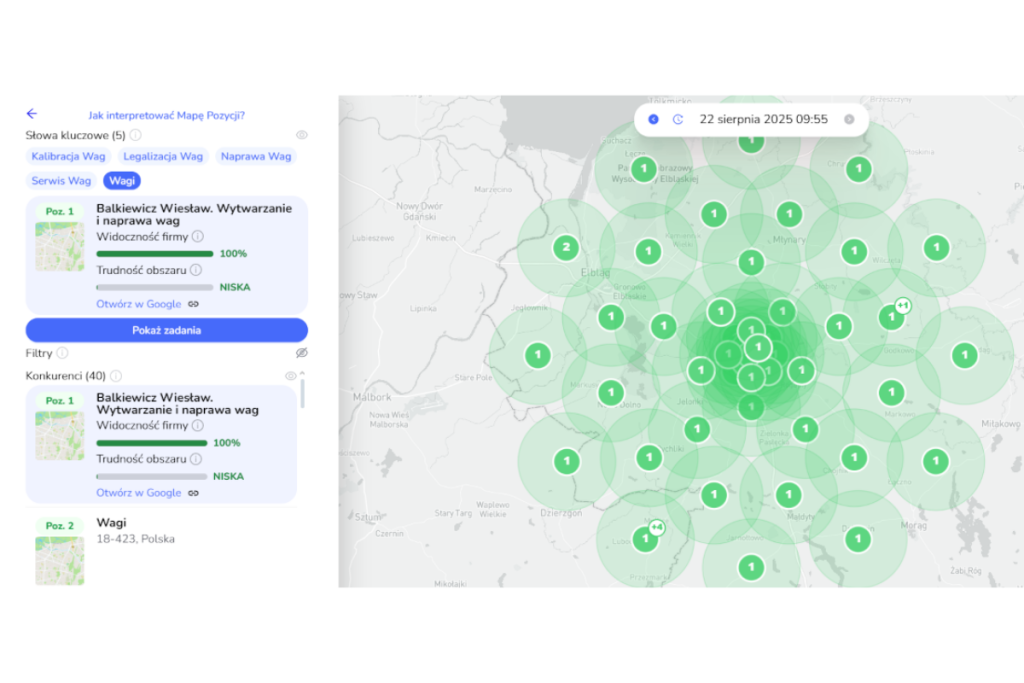Open Otwórz w Google link above Pokaż zadania
The width and height of the screenshot is (1024, 683).
point(138,304)
